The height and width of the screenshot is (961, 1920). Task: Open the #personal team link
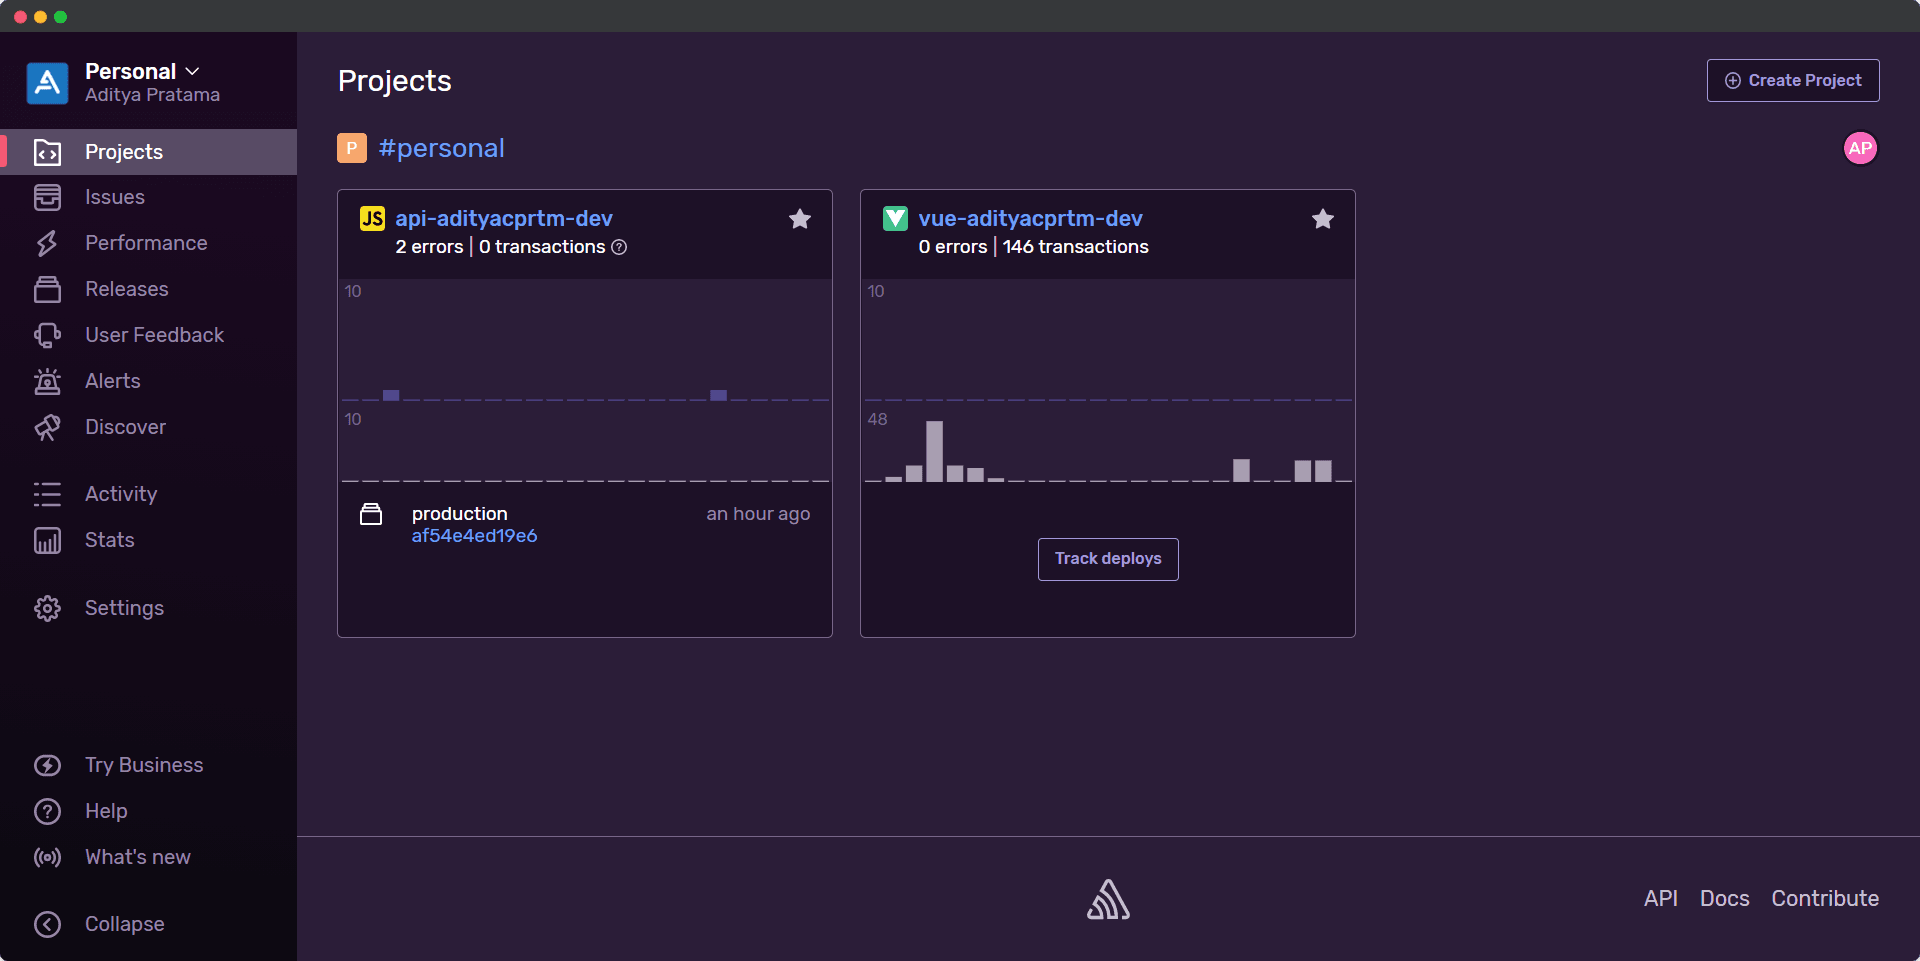[441, 148]
